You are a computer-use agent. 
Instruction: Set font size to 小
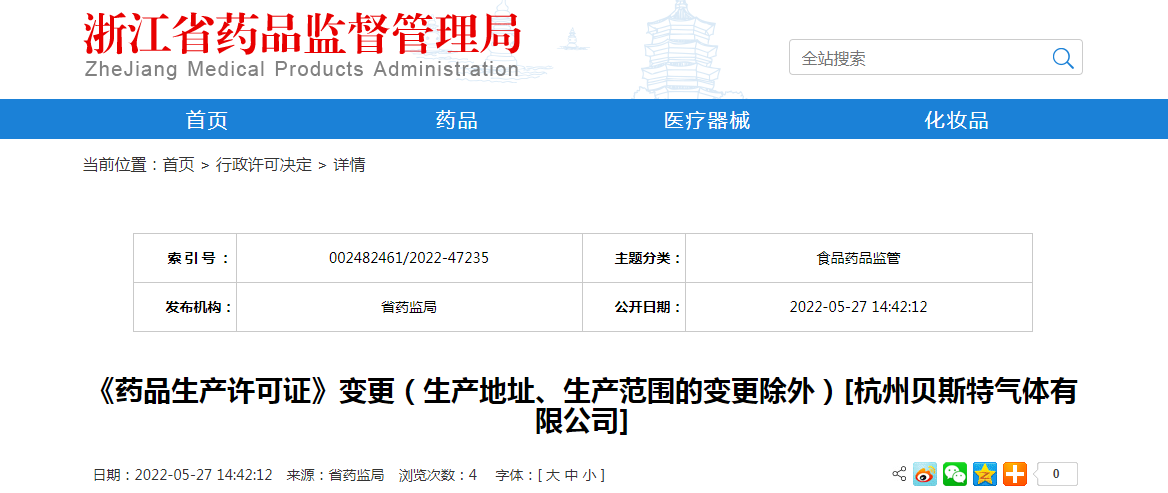588,475
